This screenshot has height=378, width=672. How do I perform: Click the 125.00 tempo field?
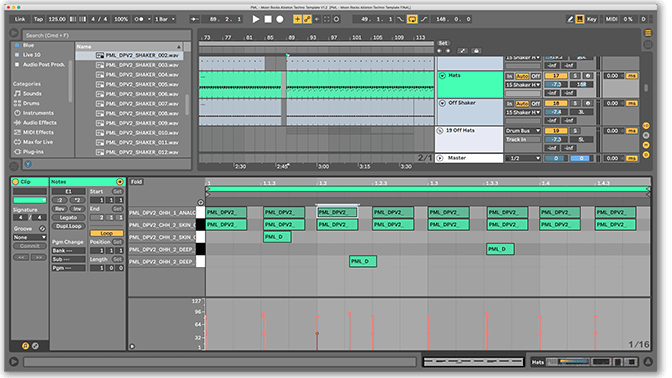[x=57, y=19]
